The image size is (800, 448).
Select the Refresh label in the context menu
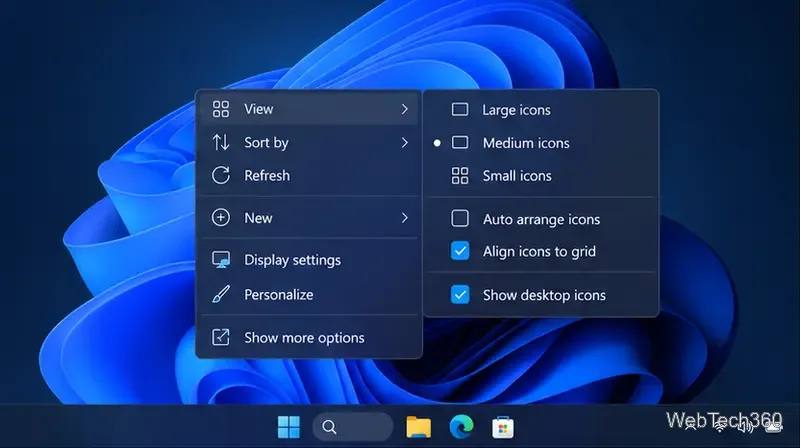[267, 176]
